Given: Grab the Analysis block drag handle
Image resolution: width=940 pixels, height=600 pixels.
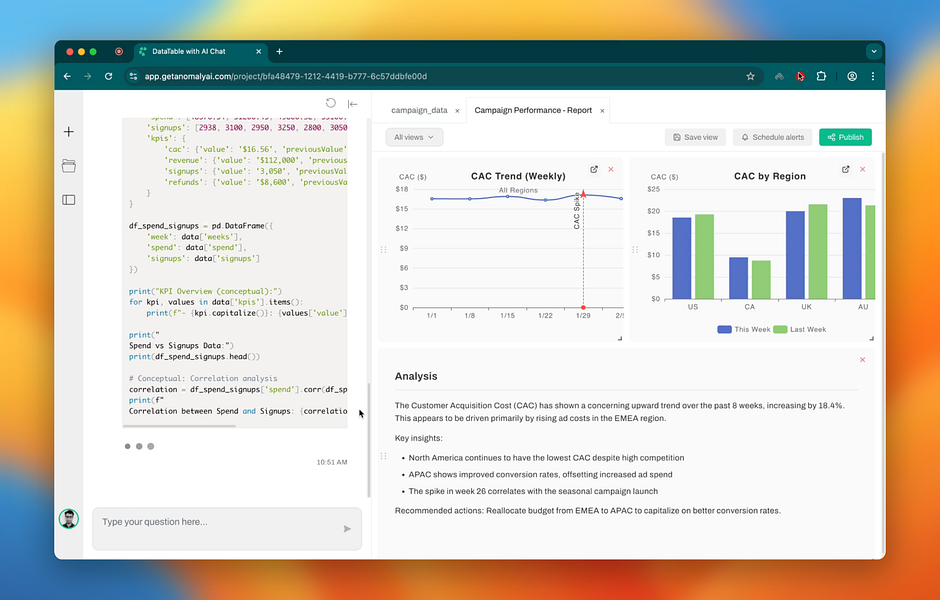Looking at the screenshot, I should 383,456.
